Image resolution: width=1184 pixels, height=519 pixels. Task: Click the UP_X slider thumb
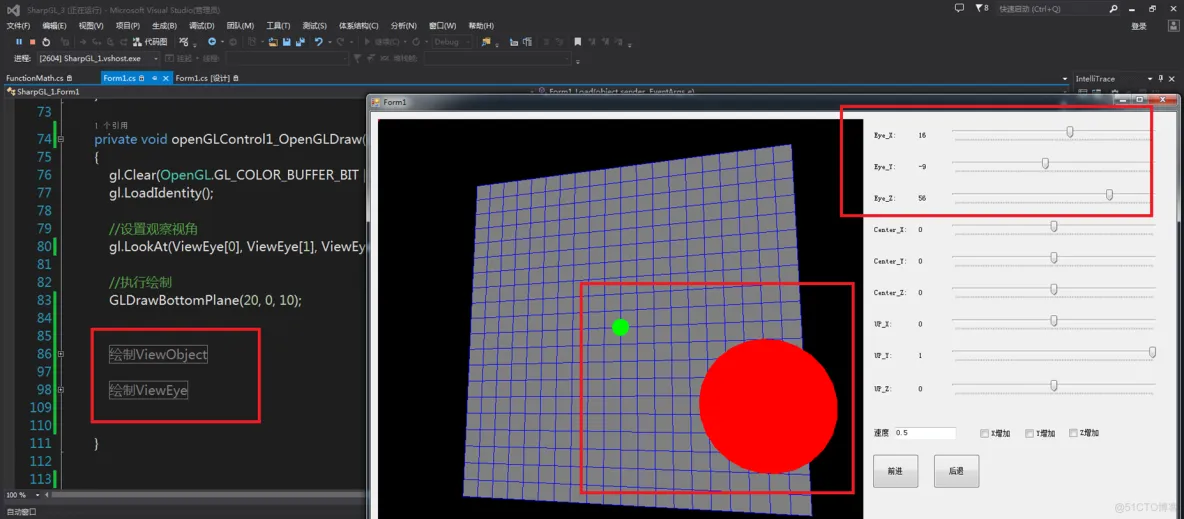[x=1054, y=321]
